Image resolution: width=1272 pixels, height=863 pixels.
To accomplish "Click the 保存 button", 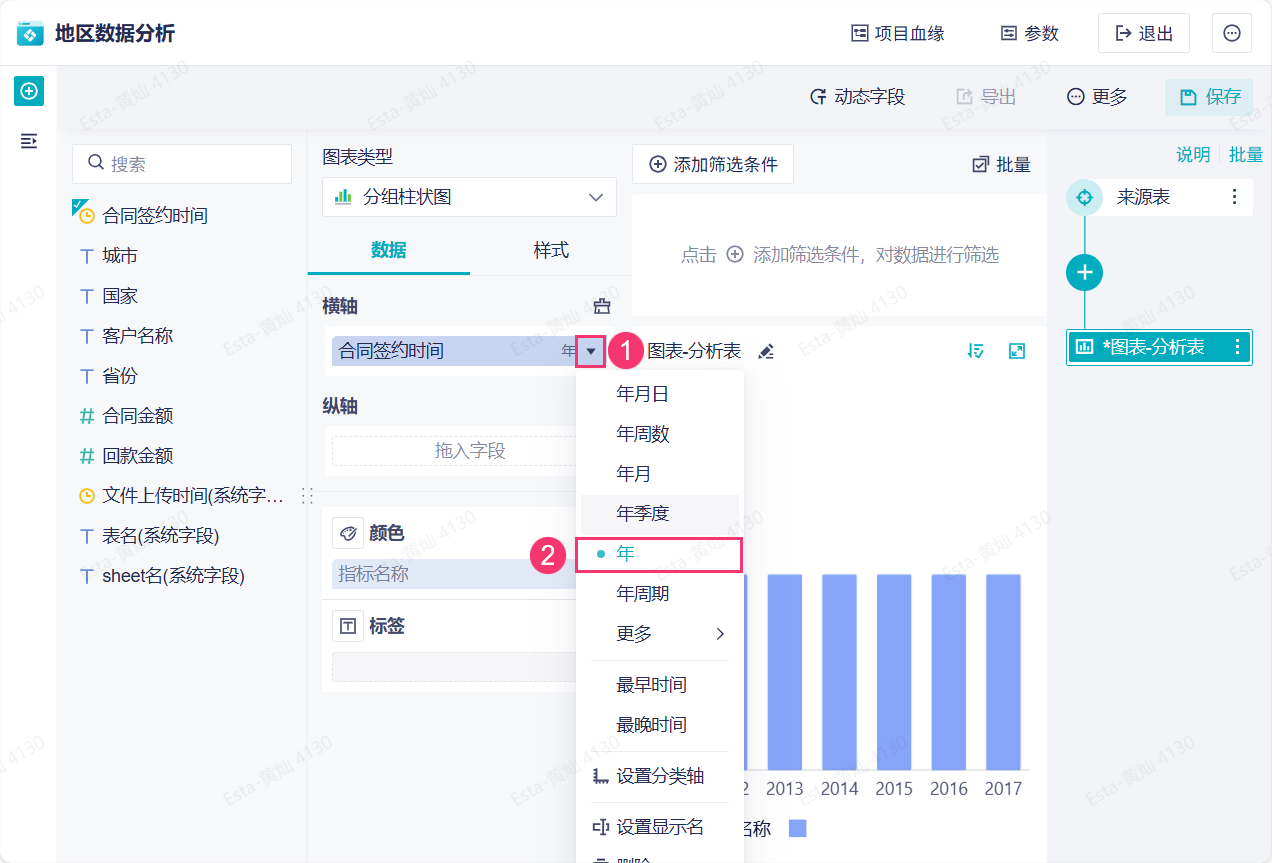I will [1210, 97].
